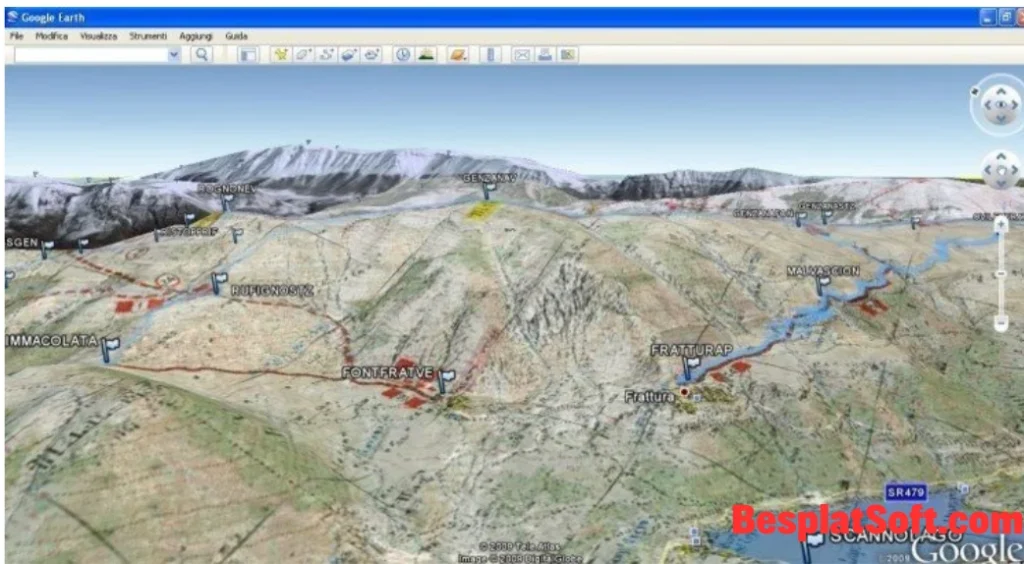Click the GENZANAV placemark flag
Viewport: 1024px width, 564px height.
(489, 190)
